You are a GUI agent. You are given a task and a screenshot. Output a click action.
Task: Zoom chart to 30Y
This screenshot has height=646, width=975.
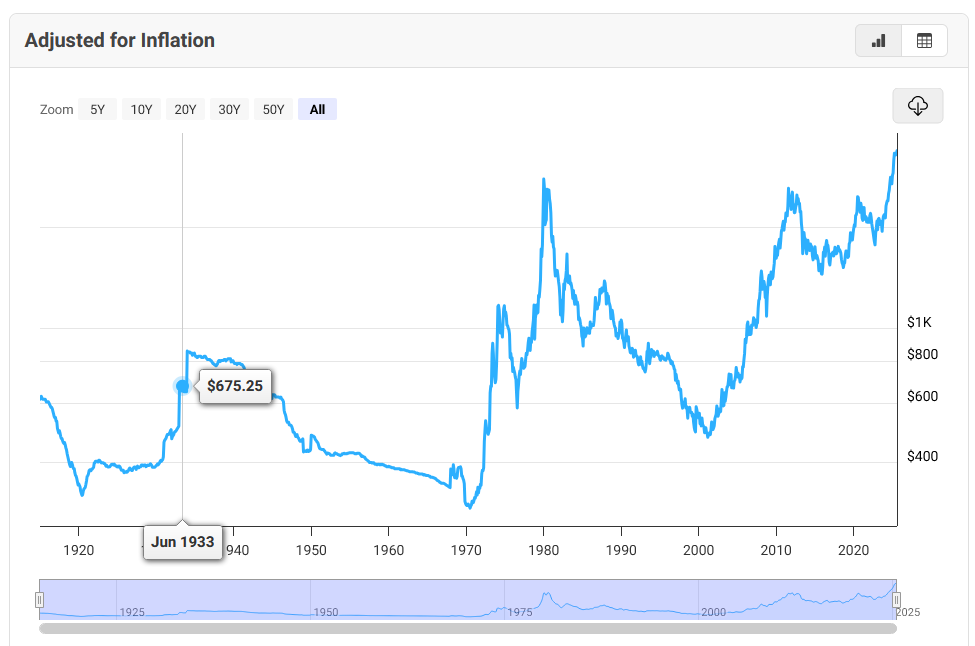click(229, 110)
